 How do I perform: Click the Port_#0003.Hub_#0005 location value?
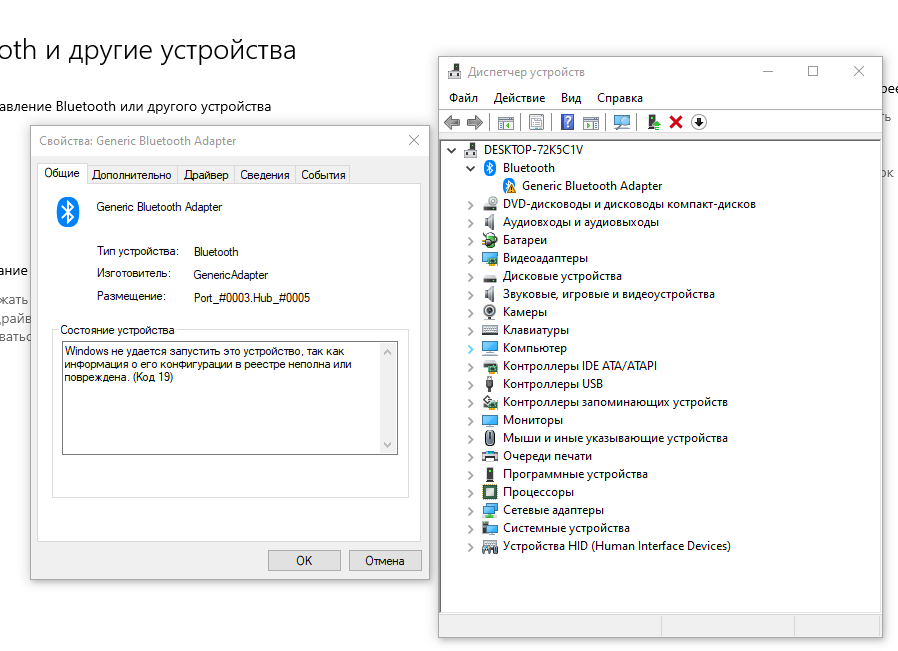251,298
